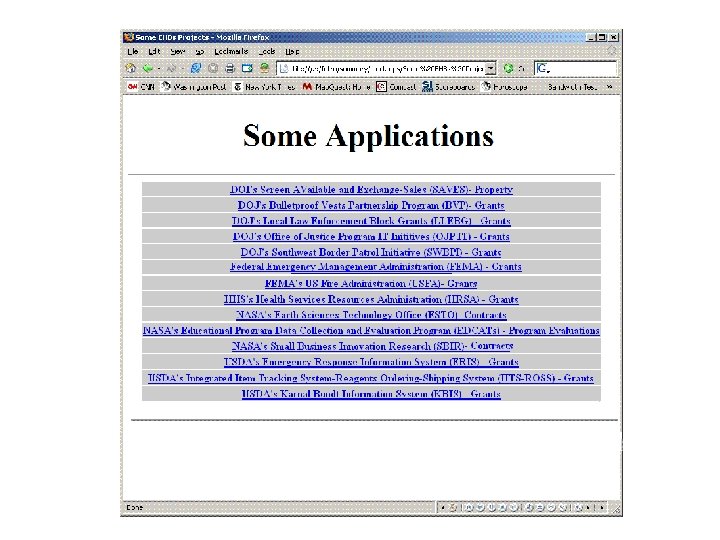Click the greyed Forward arrow icon
The height and width of the screenshot is (540, 720).
(171, 68)
